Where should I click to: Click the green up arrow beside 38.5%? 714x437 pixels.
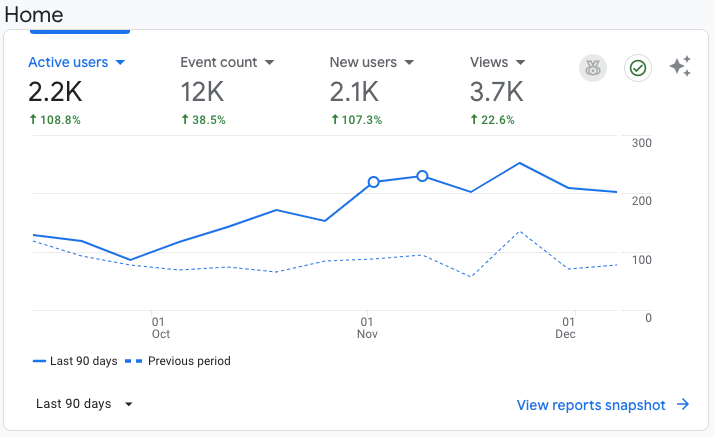(x=184, y=120)
